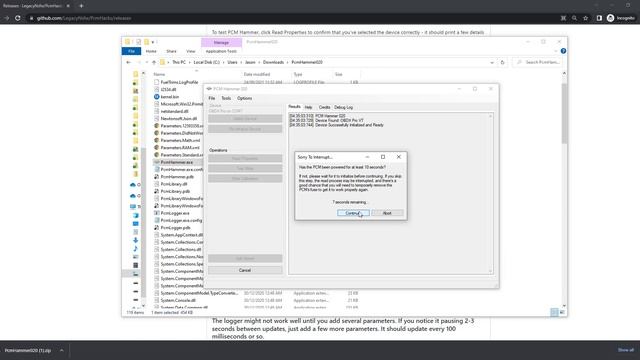Click browser address bar URL
640x360 pixels.
coord(84,18)
